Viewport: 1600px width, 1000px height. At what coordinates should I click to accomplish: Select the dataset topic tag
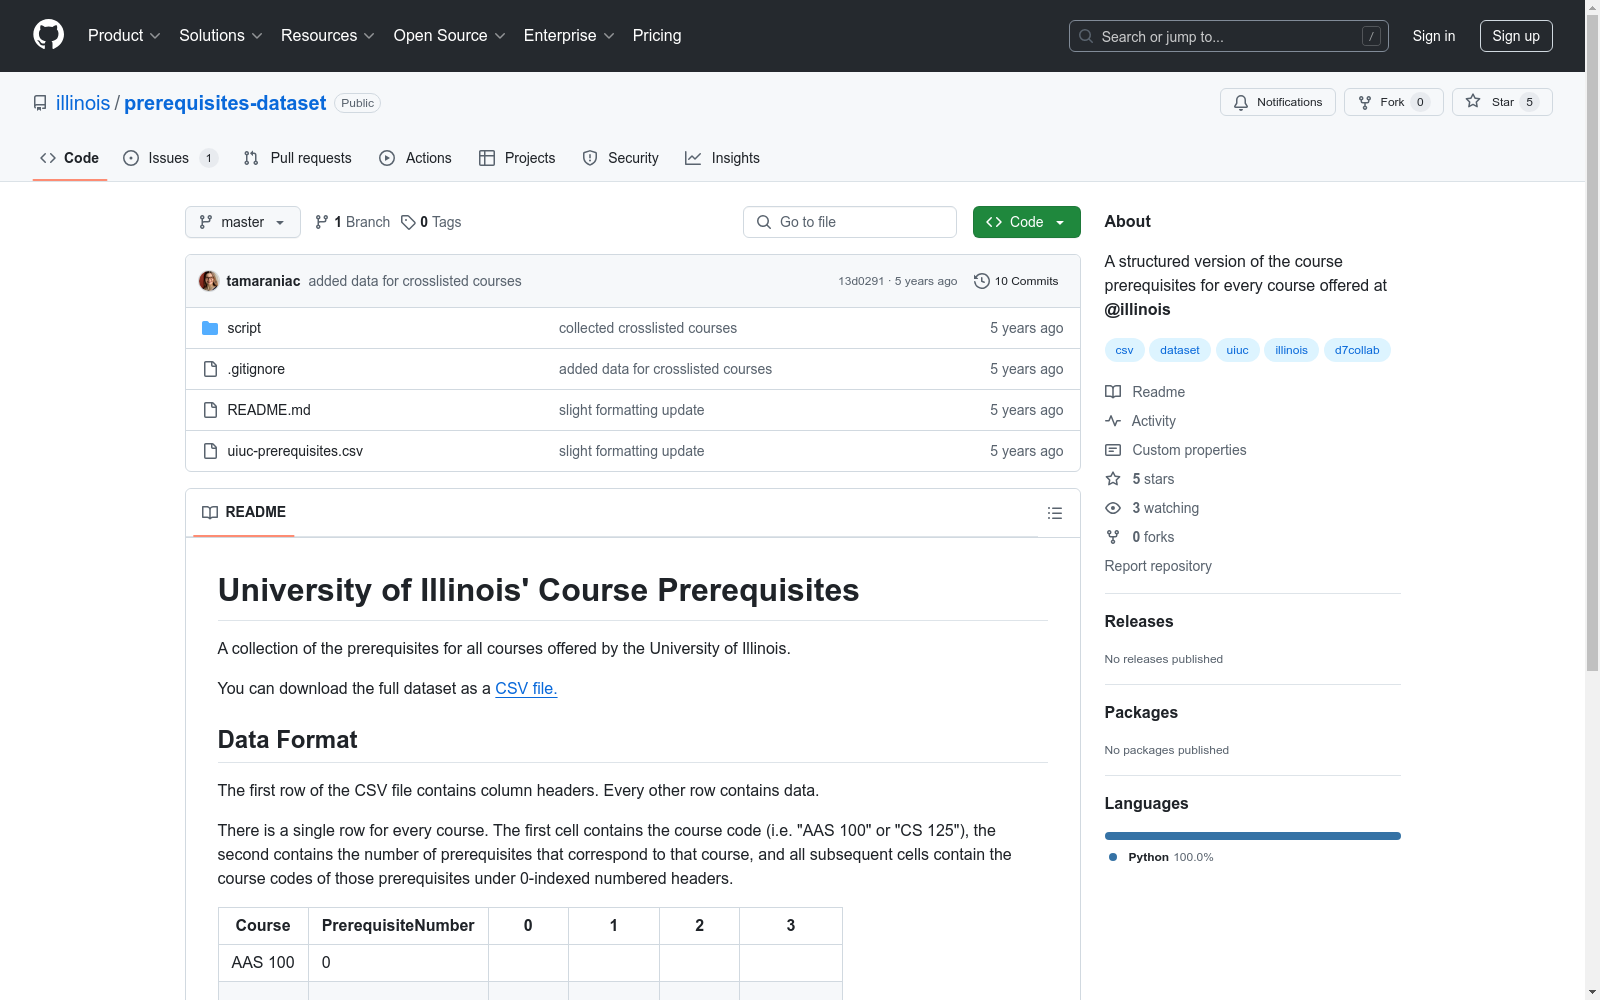coord(1180,350)
